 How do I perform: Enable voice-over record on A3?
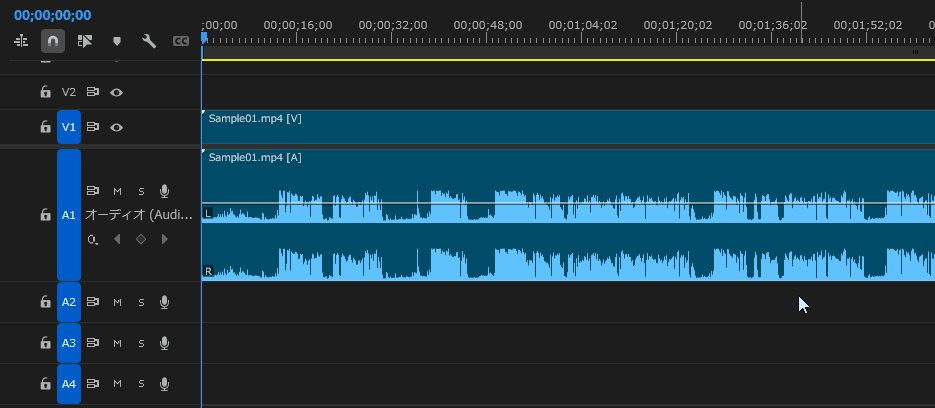(165, 342)
